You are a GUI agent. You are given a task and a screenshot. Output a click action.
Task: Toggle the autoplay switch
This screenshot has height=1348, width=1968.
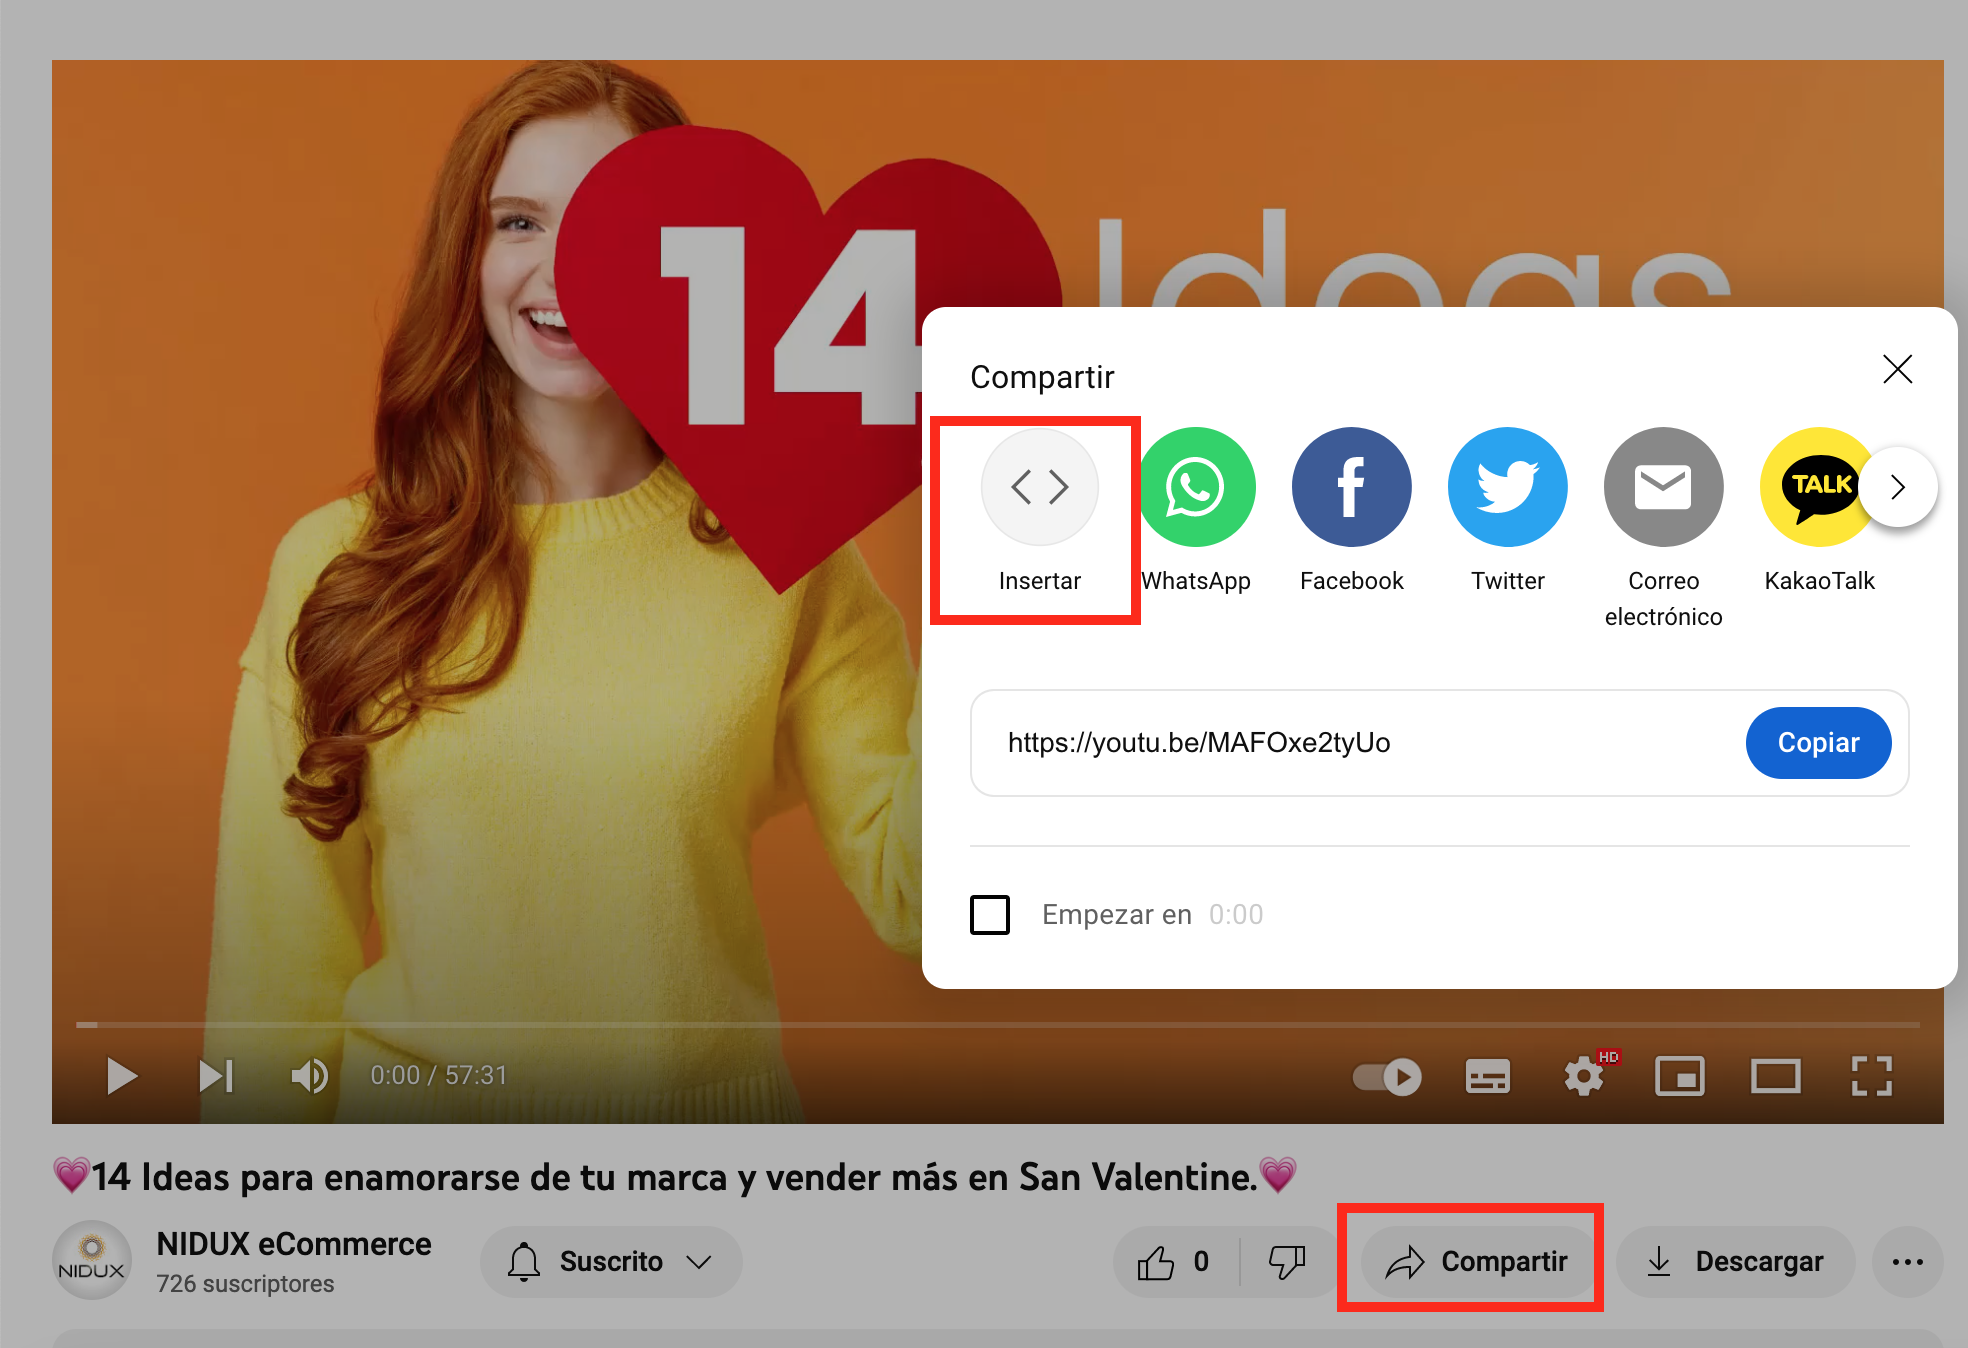(x=1387, y=1076)
